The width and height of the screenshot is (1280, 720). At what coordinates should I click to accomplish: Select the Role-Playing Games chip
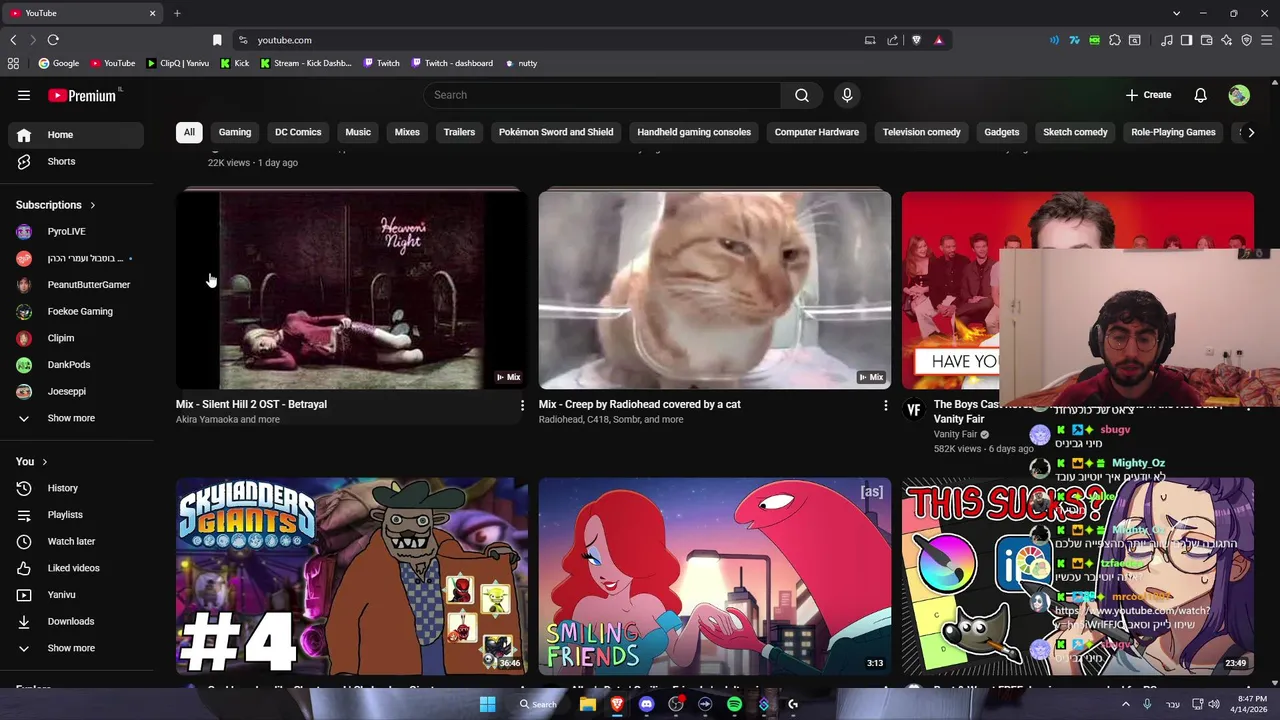[1173, 132]
